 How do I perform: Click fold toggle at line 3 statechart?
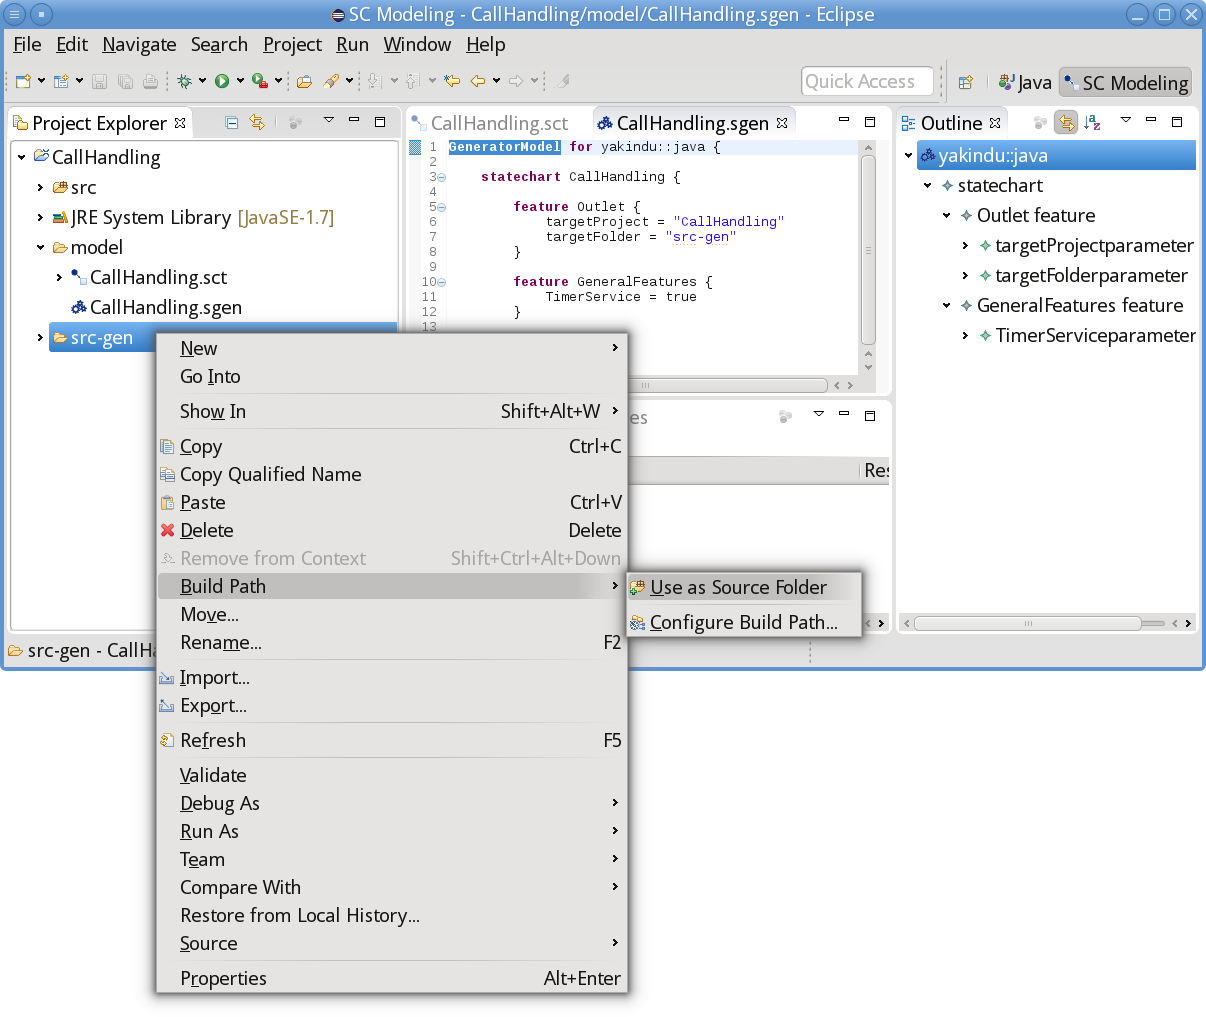[442, 177]
